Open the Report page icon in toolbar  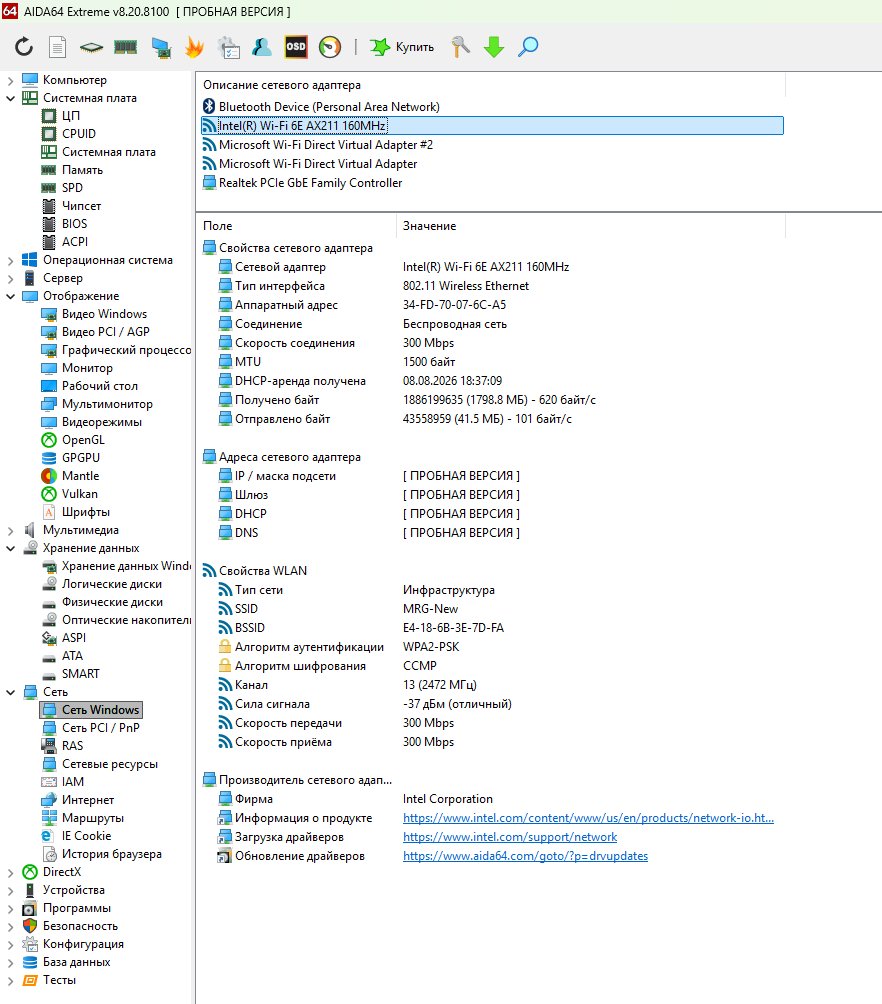pyautogui.click(x=58, y=47)
